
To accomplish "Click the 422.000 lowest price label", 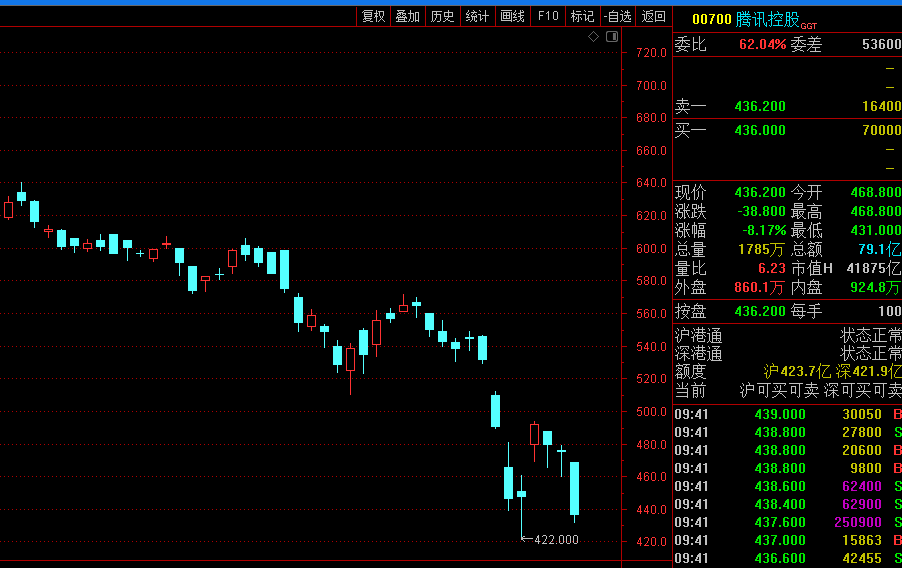I will [556, 540].
